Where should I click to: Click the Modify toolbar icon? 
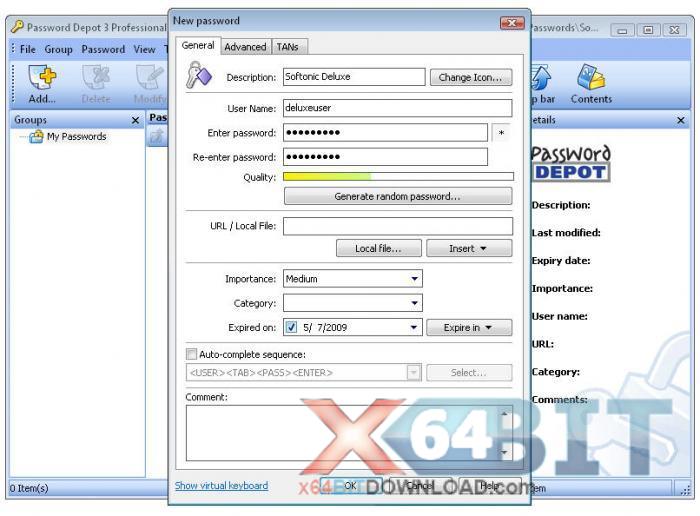[150, 83]
